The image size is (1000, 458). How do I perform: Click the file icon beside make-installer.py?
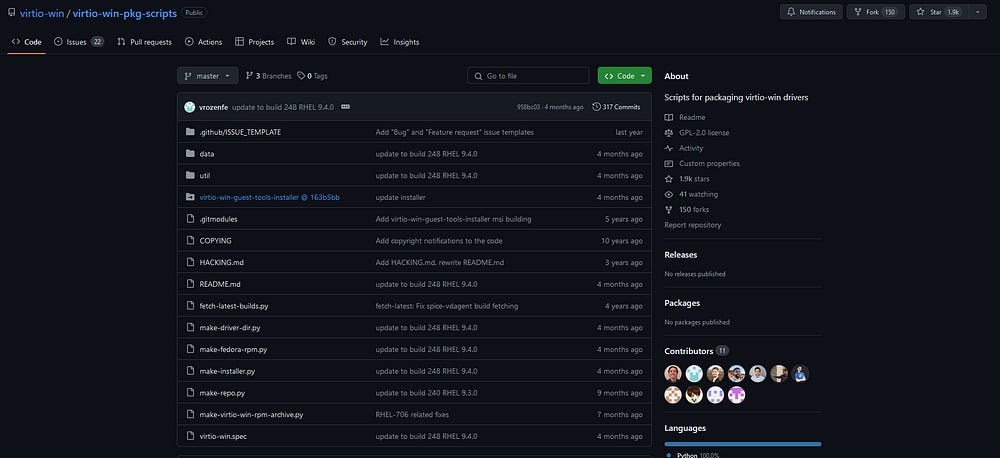click(189, 371)
